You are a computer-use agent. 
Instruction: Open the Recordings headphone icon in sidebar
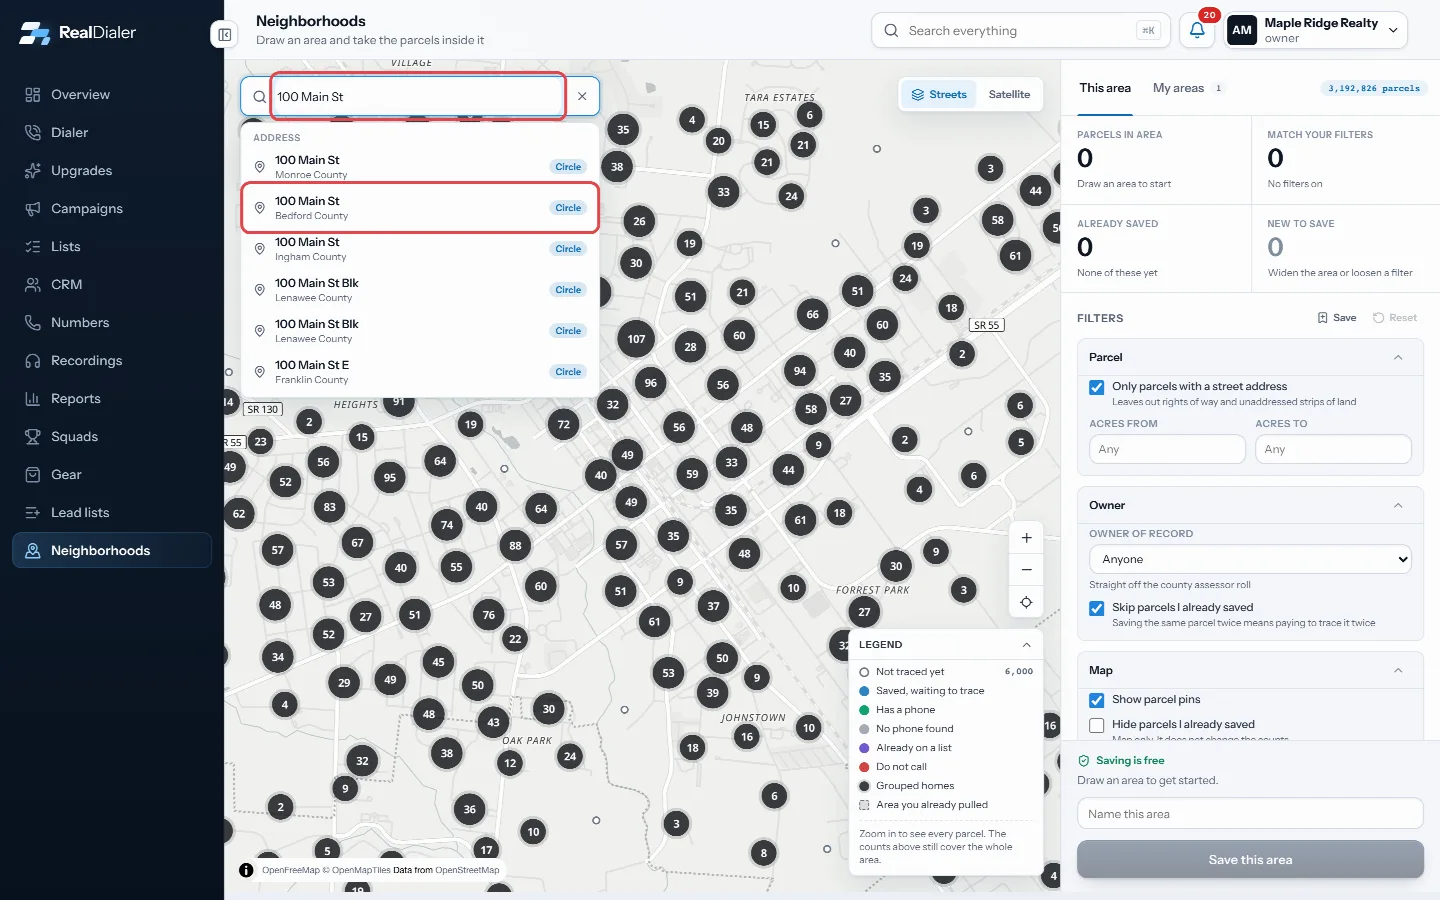coord(33,361)
